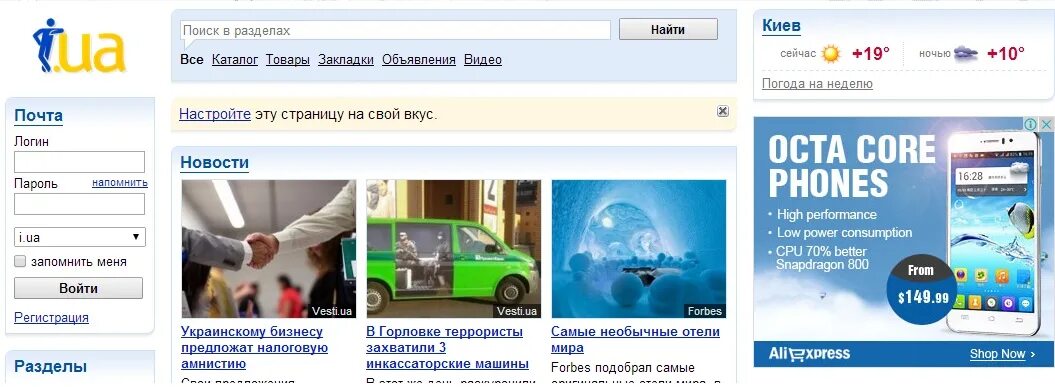Tick the 'запомнить меня' checkbox
The width and height of the screenshot is (1055, 387).
pyautogui.click(x=20, y=261)
